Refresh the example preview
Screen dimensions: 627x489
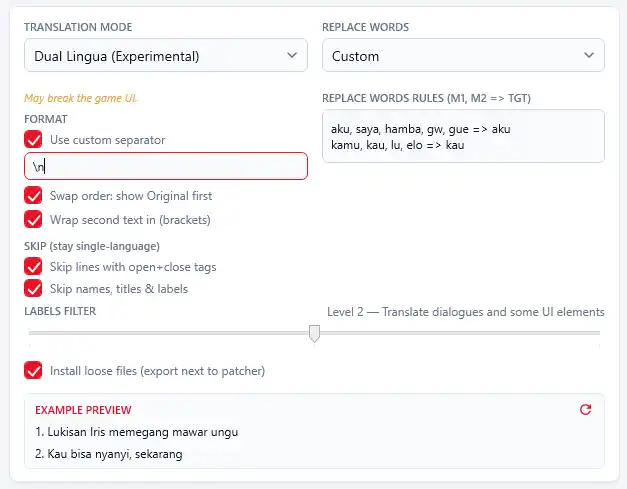point(585,409)
